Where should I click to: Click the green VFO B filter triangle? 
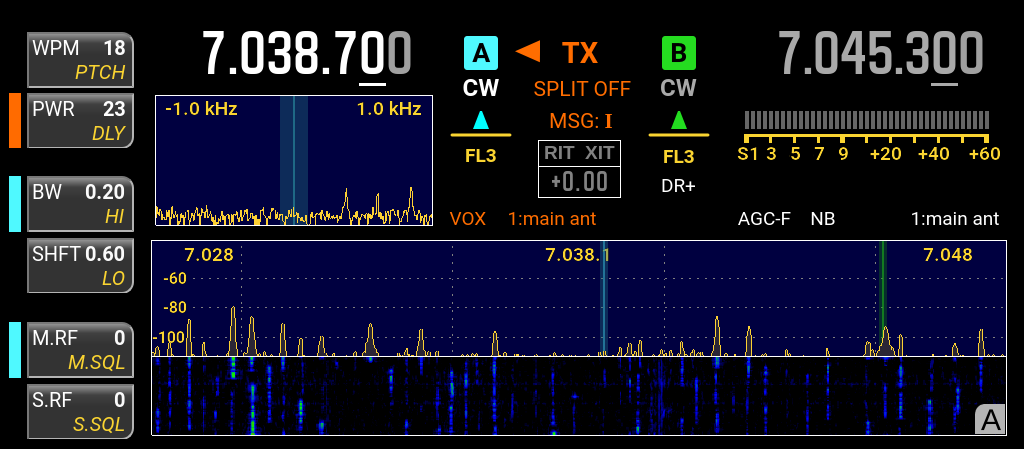678,121
